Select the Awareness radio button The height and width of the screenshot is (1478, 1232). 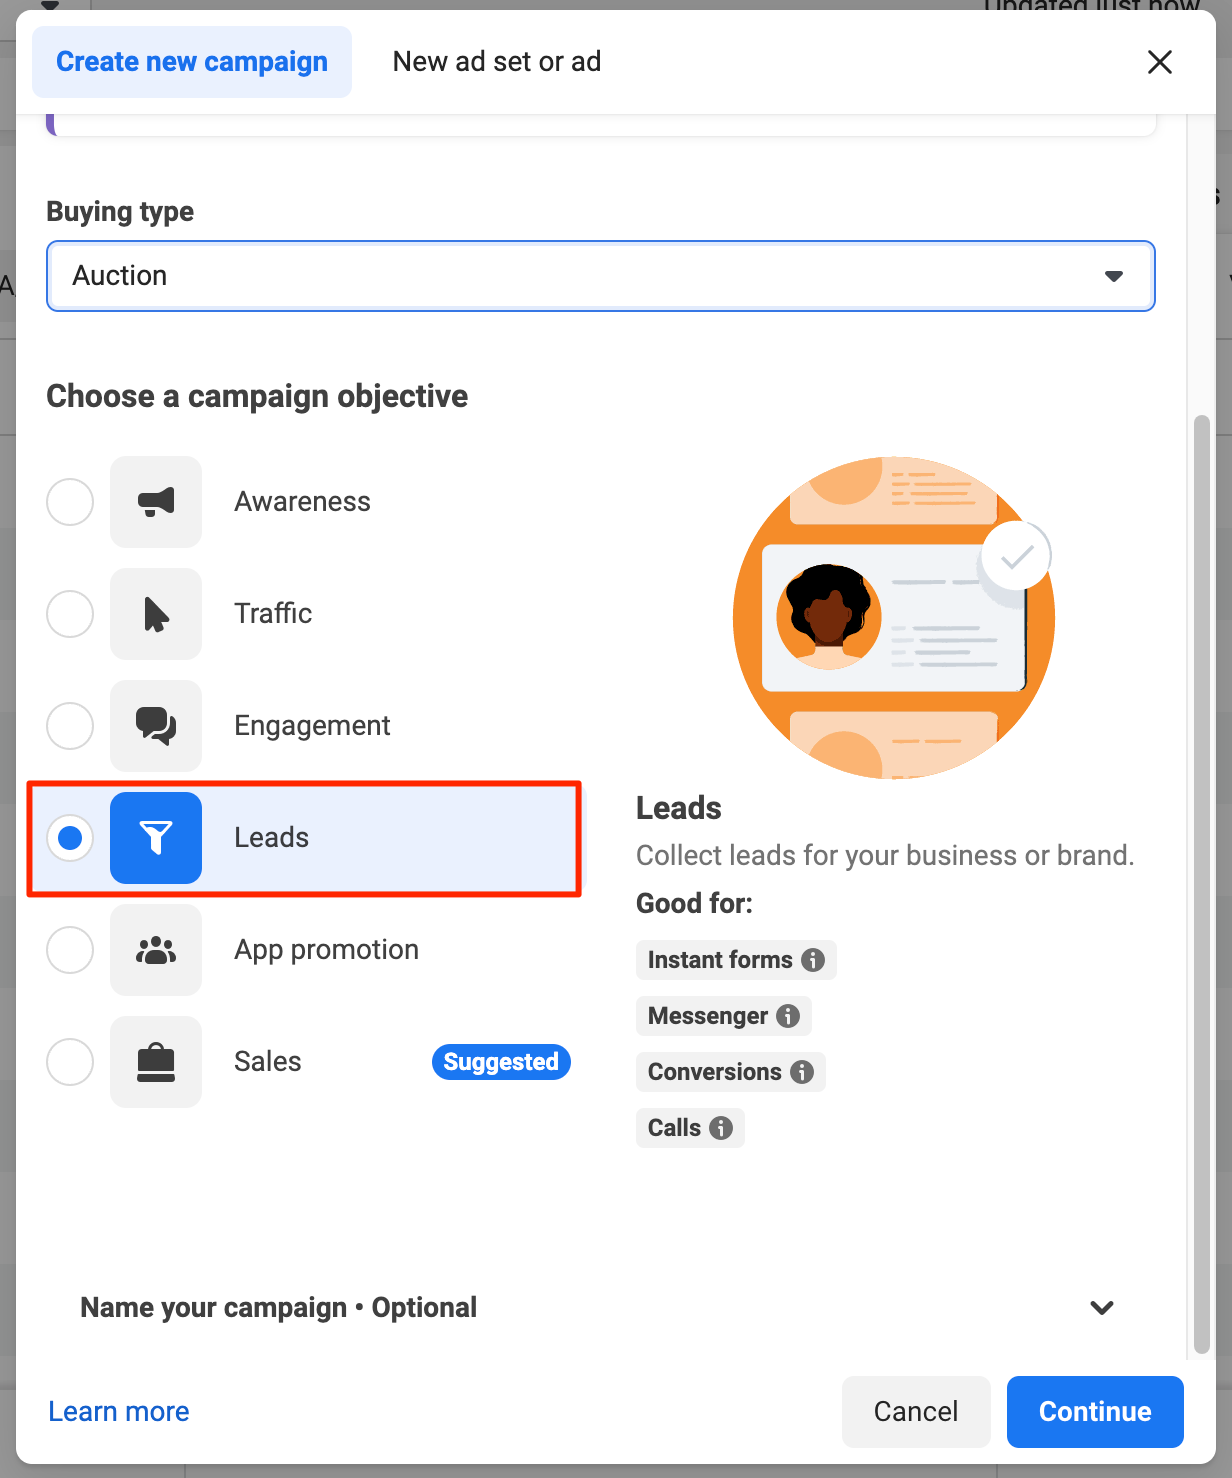pos(69,502)
